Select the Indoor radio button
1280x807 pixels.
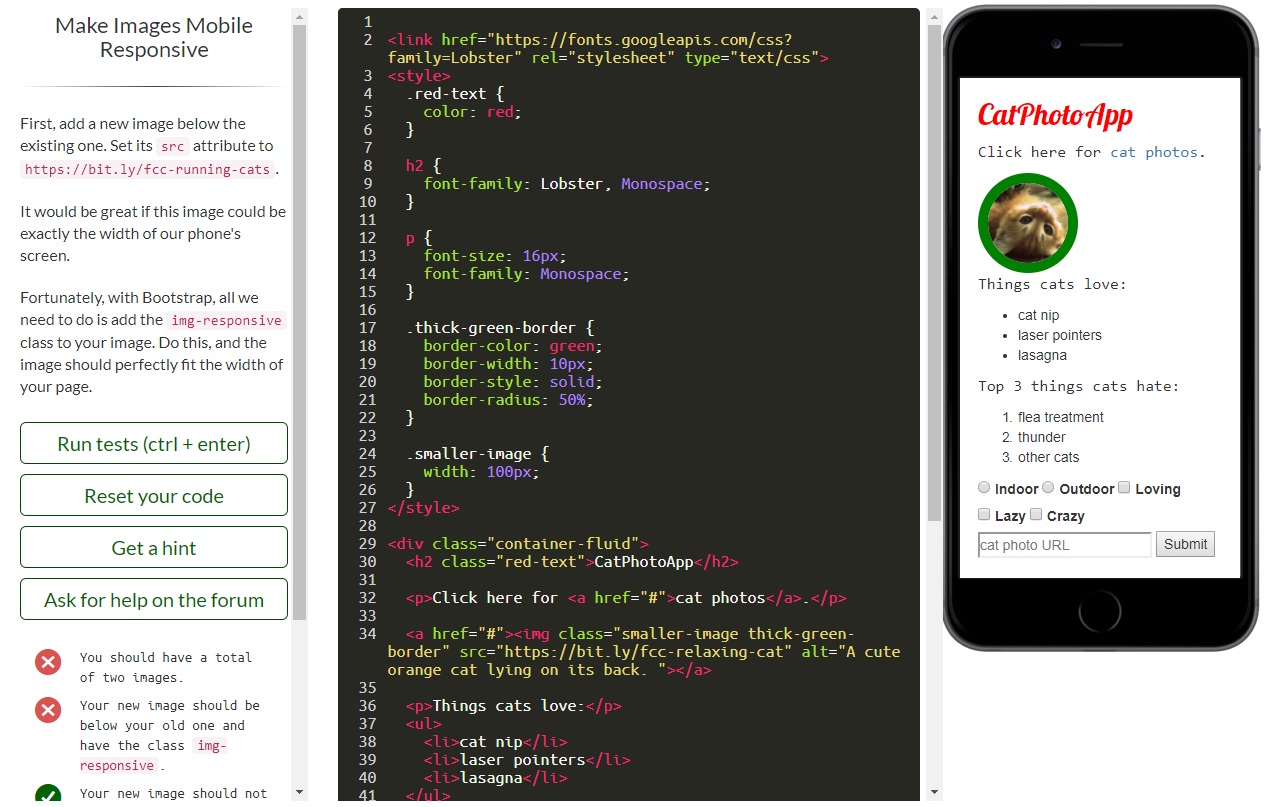(x=984, y=488)
